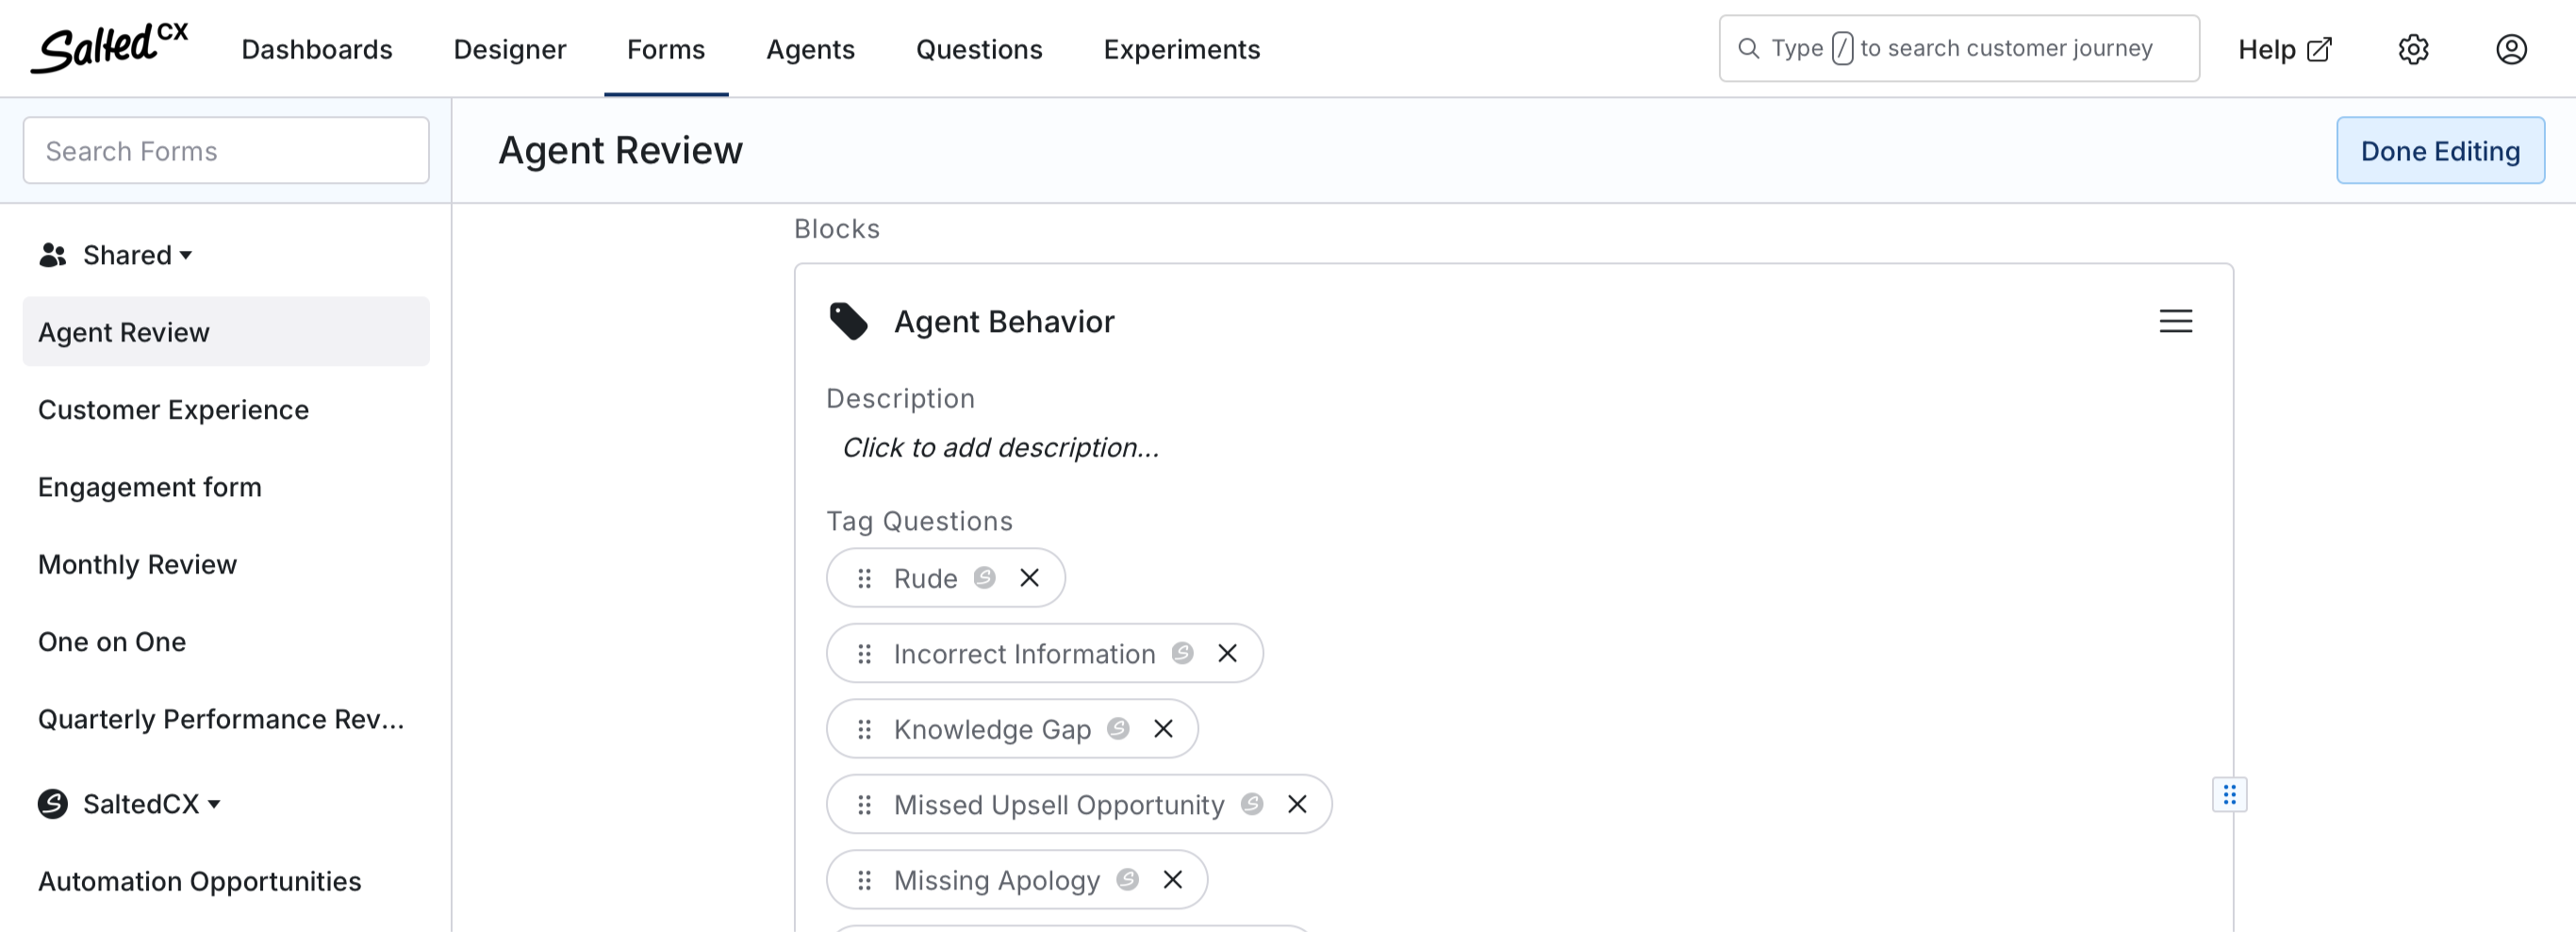Image resolution: width=2576 pixels, height=932 pixels.
Task: Grab the drag handle for Missing Apology
Action: 864,880
